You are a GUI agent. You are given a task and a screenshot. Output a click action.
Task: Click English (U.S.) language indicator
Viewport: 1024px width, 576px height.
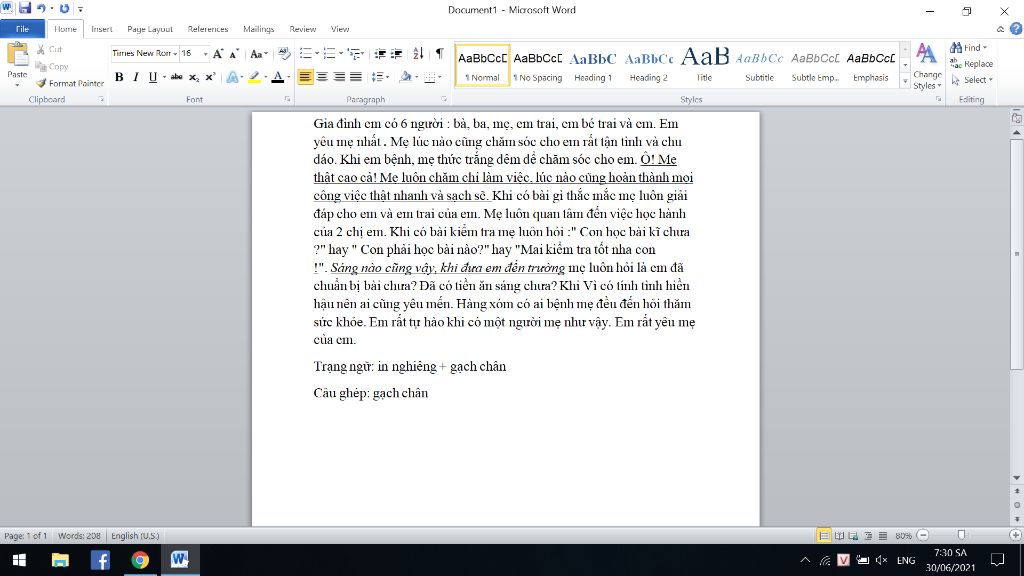(x=135, y=536)
